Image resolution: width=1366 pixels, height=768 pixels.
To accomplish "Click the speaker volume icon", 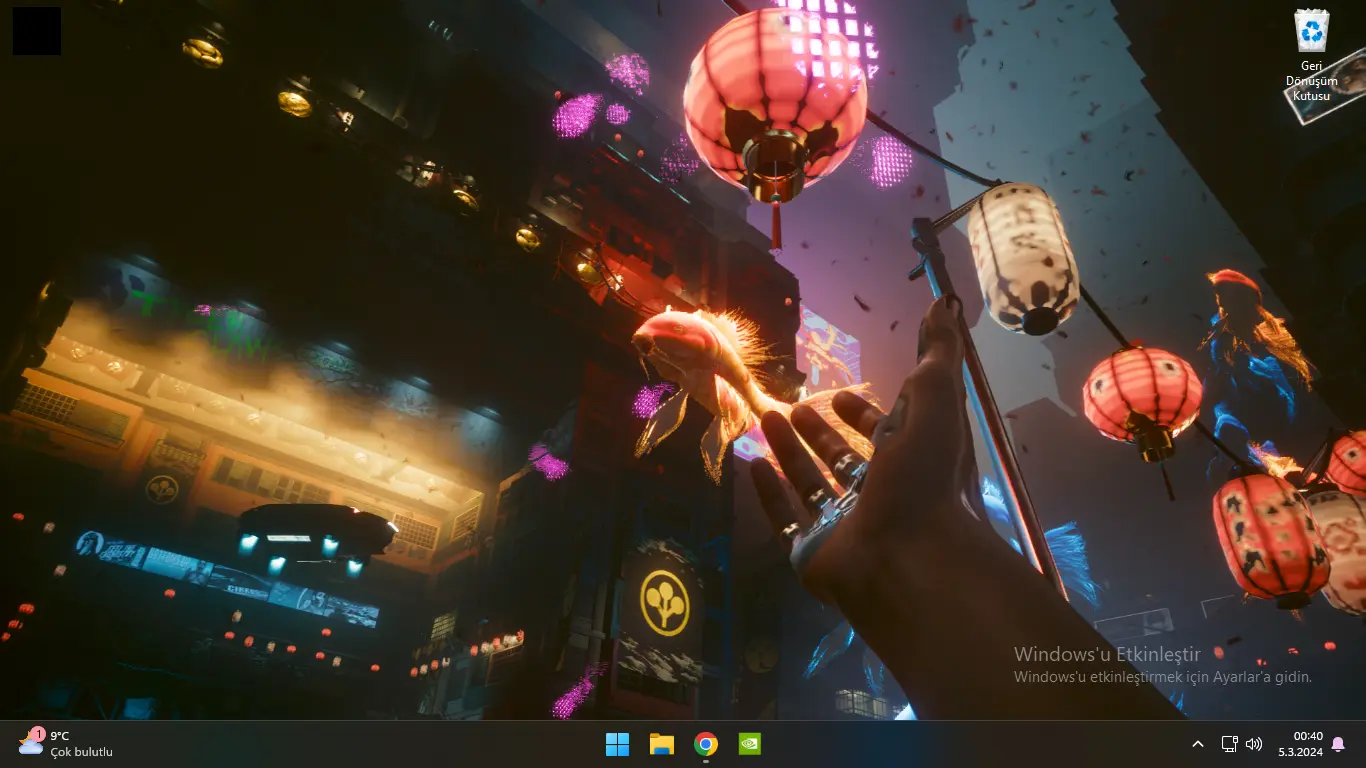I will pos(1254,744).
